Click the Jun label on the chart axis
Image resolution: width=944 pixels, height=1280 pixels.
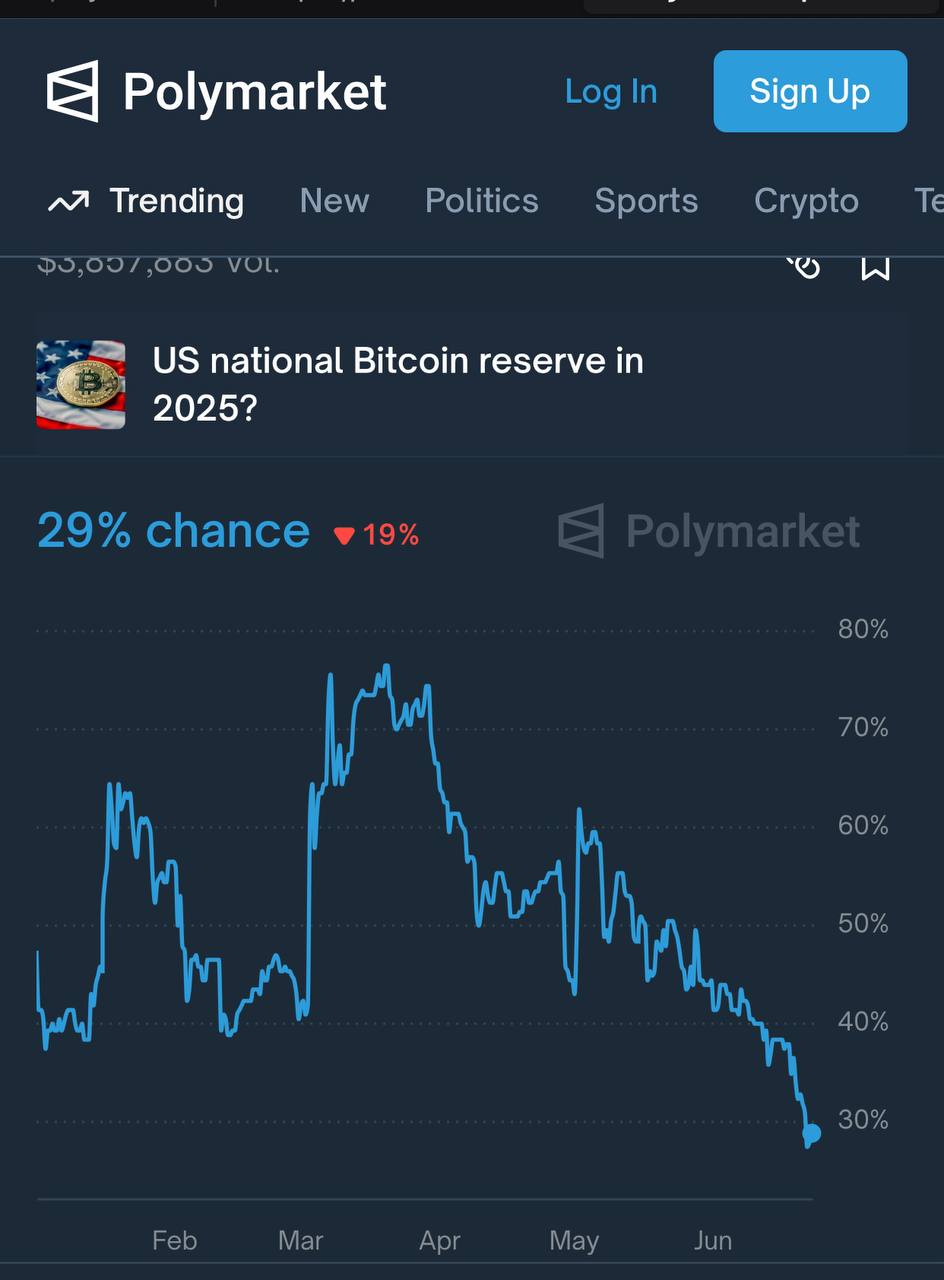pyautogui.click(x=713, y=1240)
